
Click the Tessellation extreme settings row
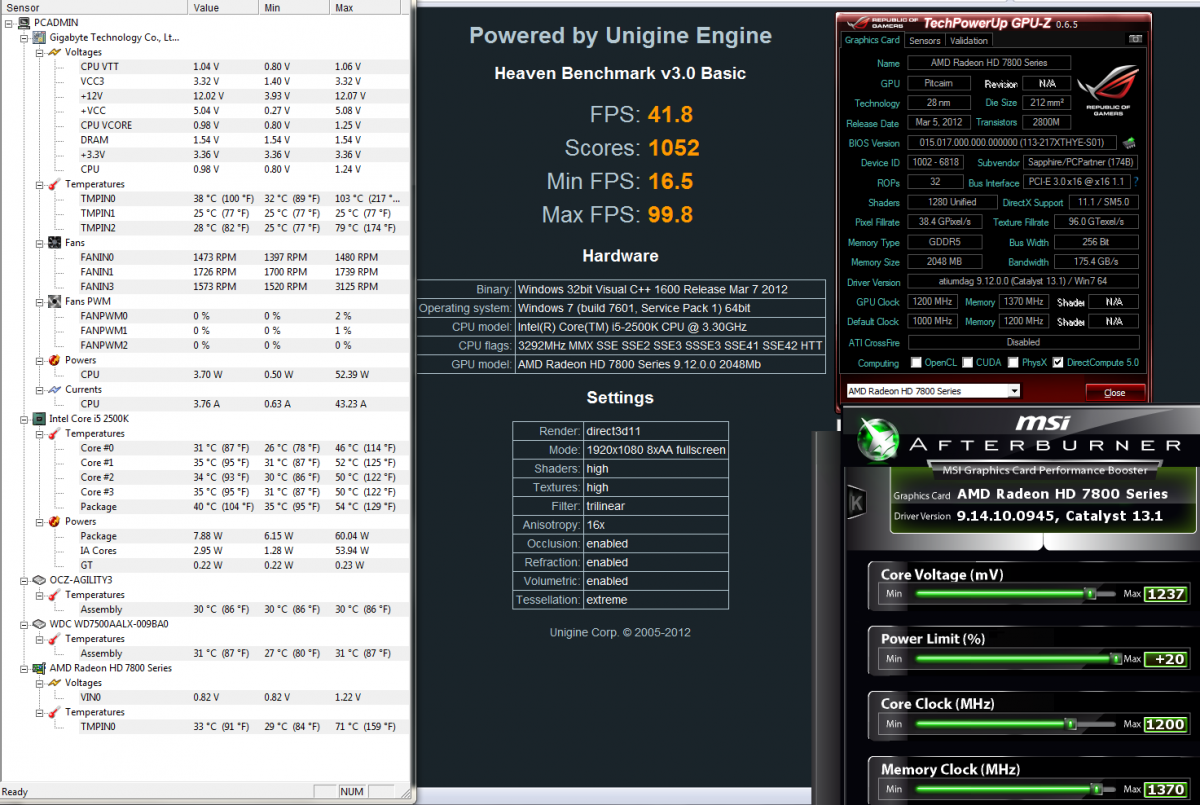pos(620,600)
